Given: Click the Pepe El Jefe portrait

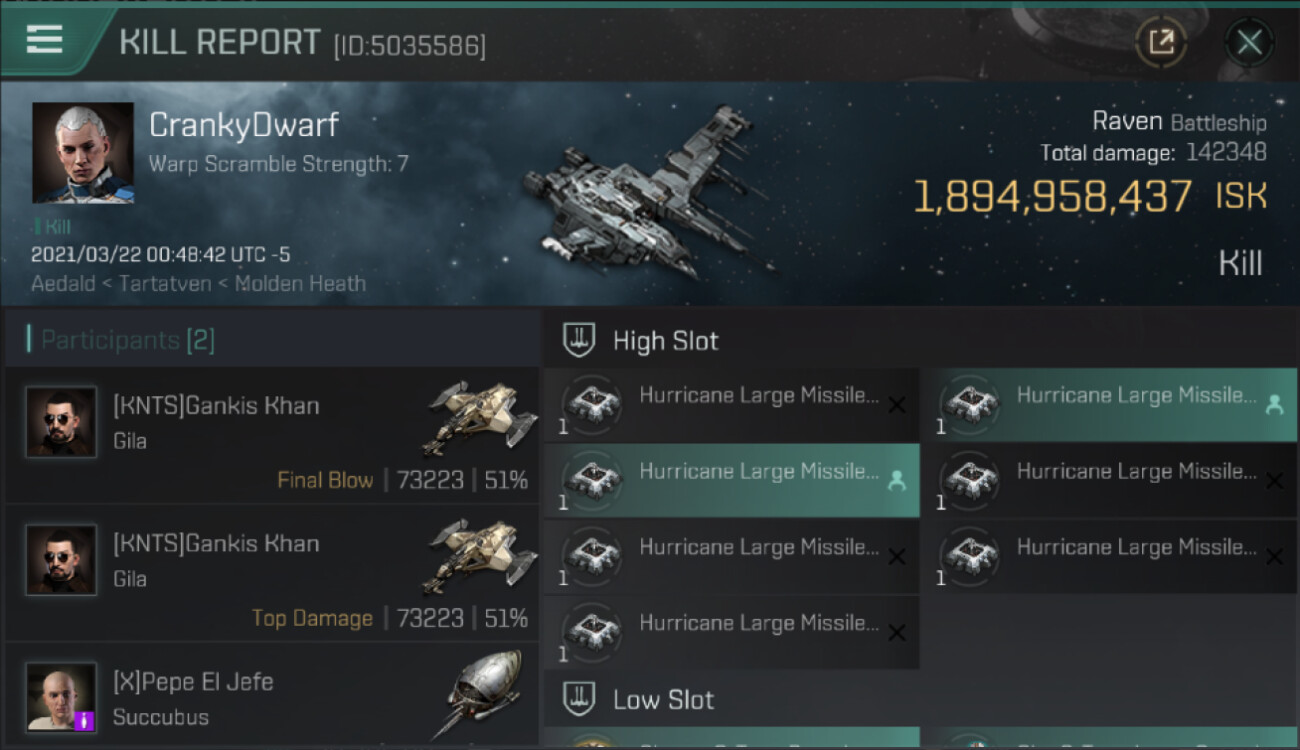Looking at the screenshot, I should click(x=61, y=696).
